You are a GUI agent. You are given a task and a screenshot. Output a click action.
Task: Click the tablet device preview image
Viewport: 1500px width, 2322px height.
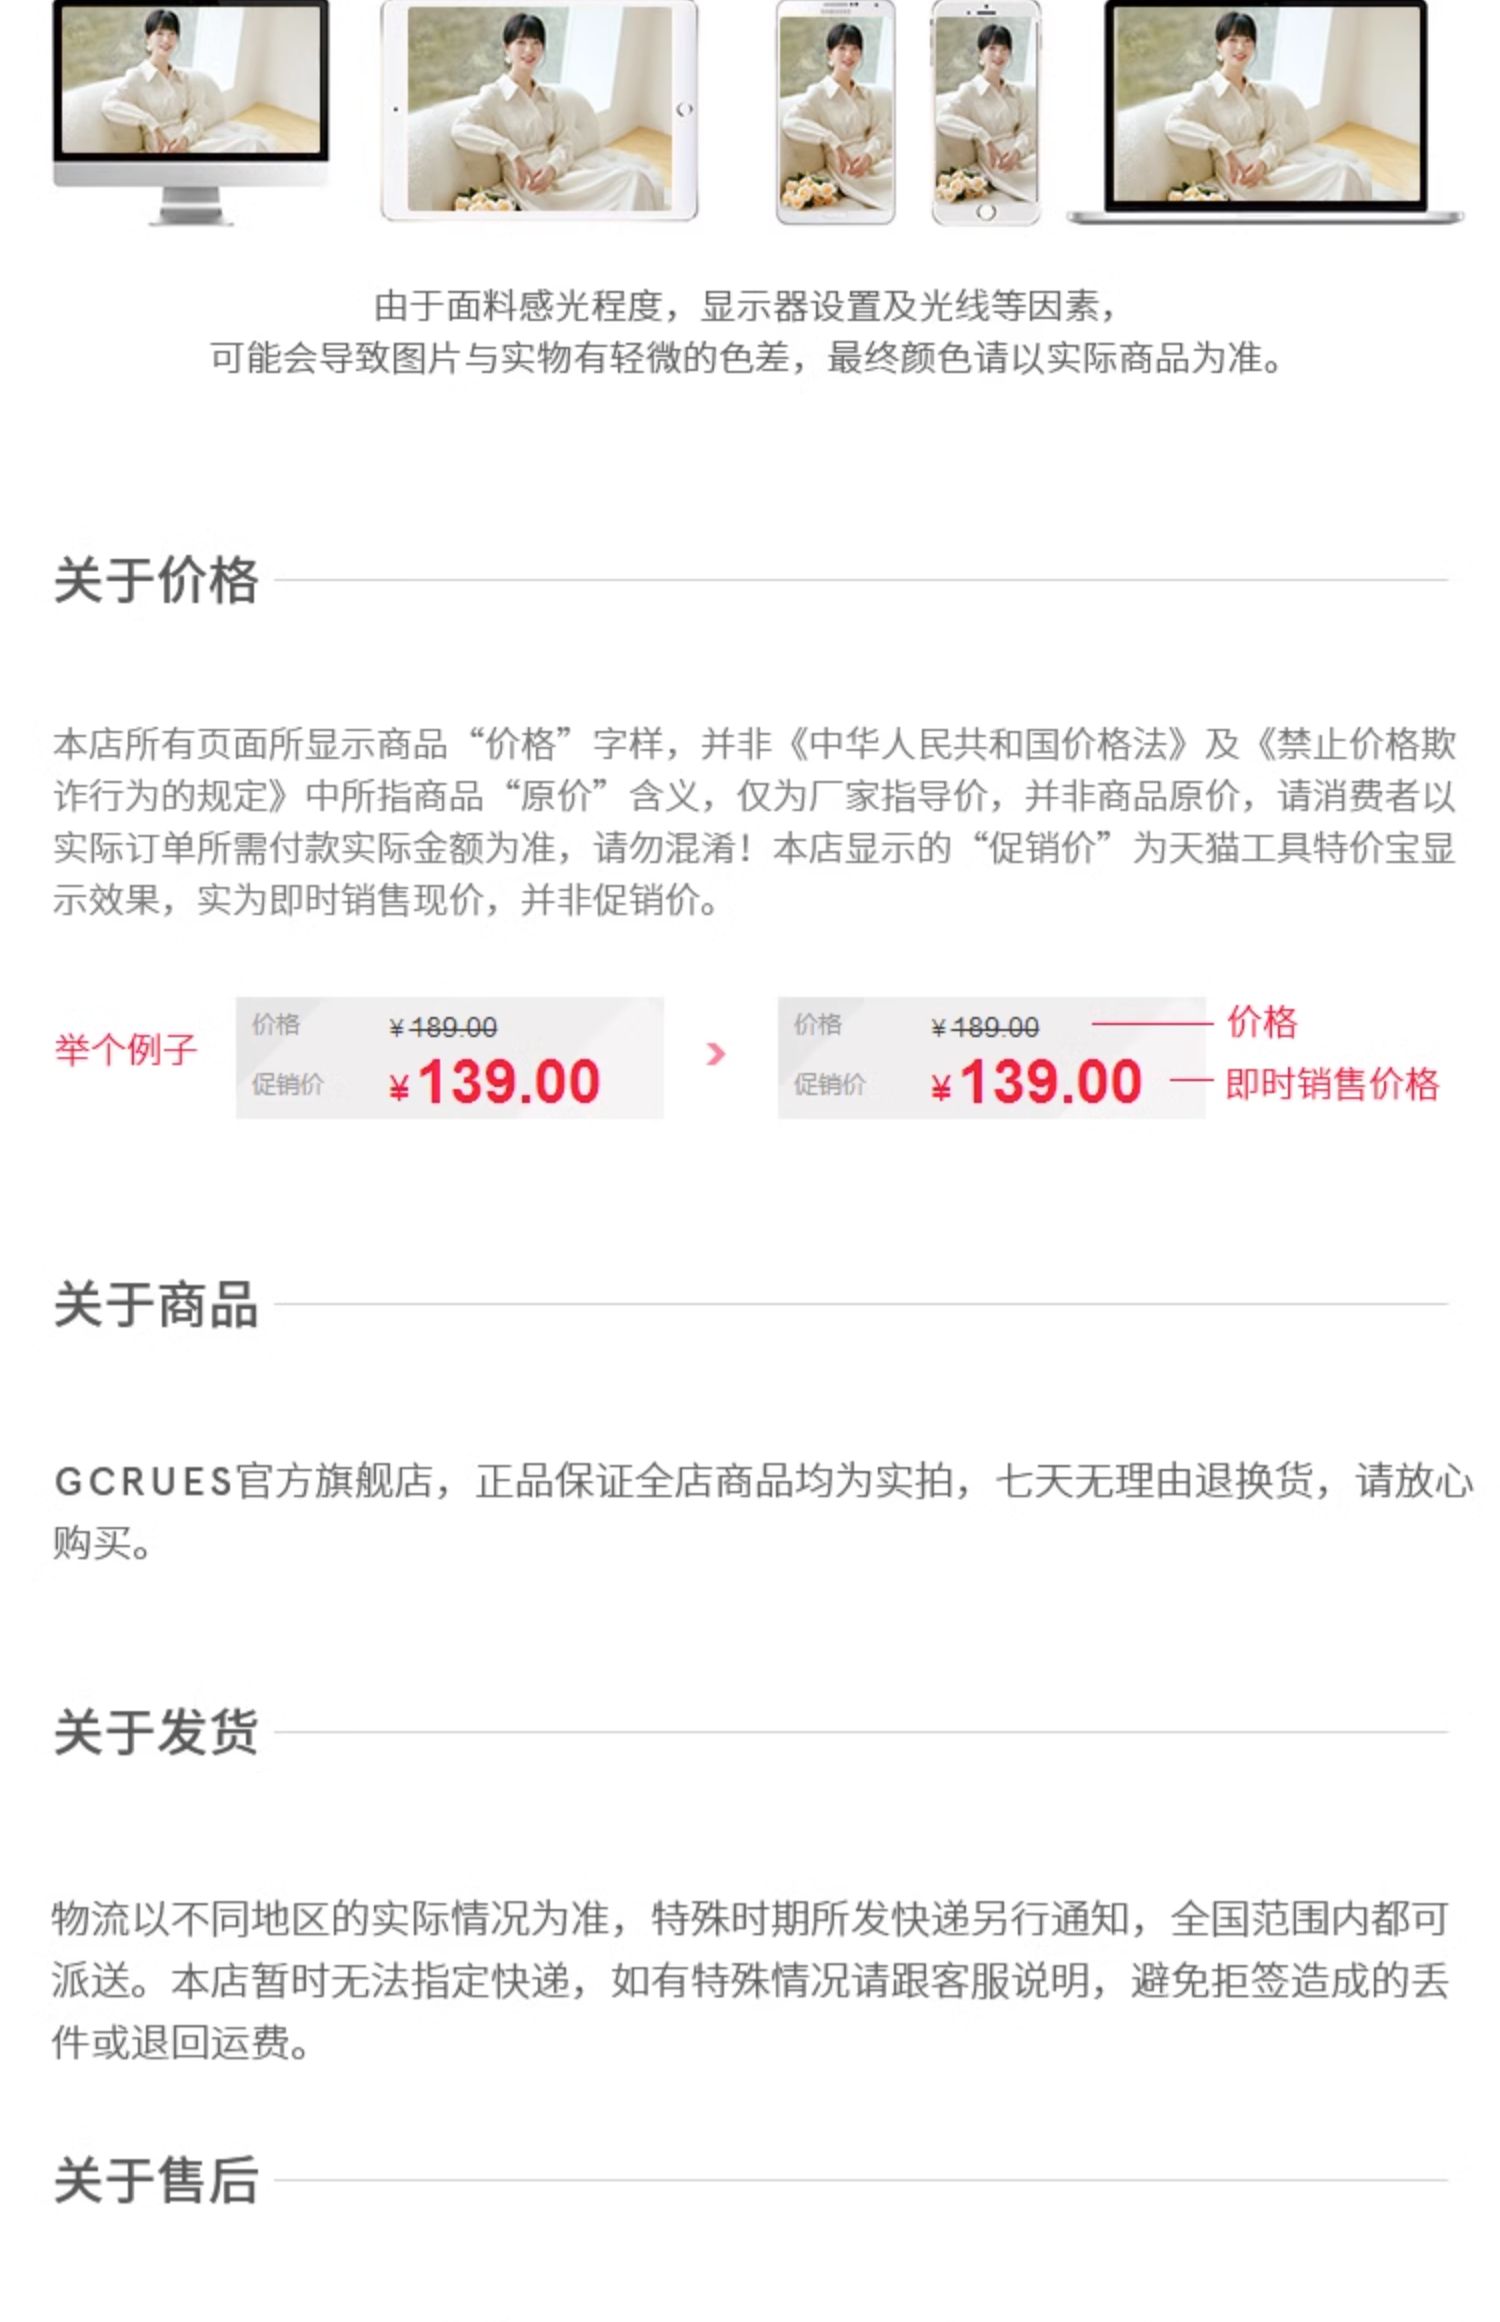click(539, 110)
